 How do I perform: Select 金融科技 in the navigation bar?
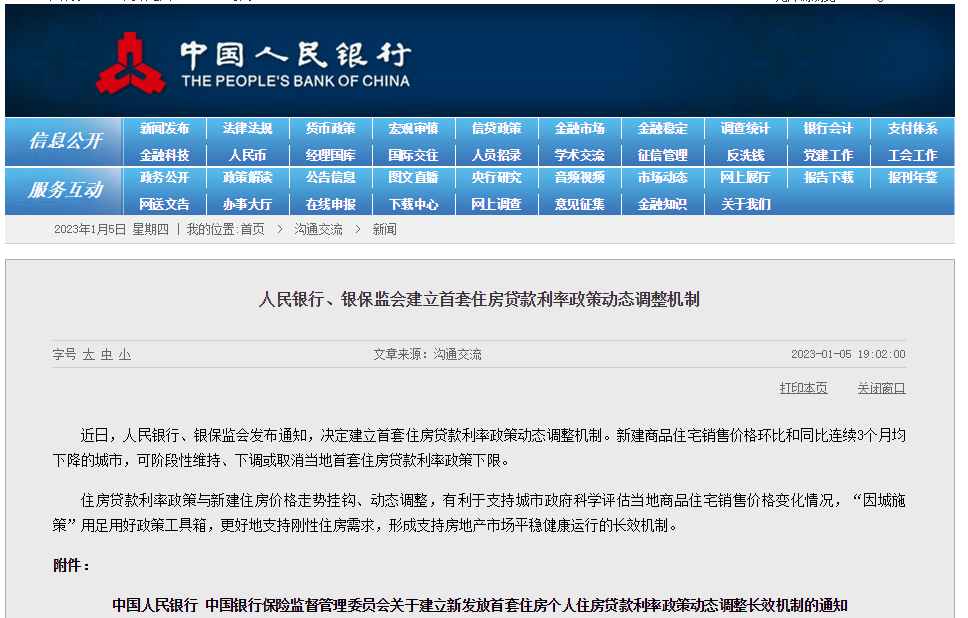164,155
